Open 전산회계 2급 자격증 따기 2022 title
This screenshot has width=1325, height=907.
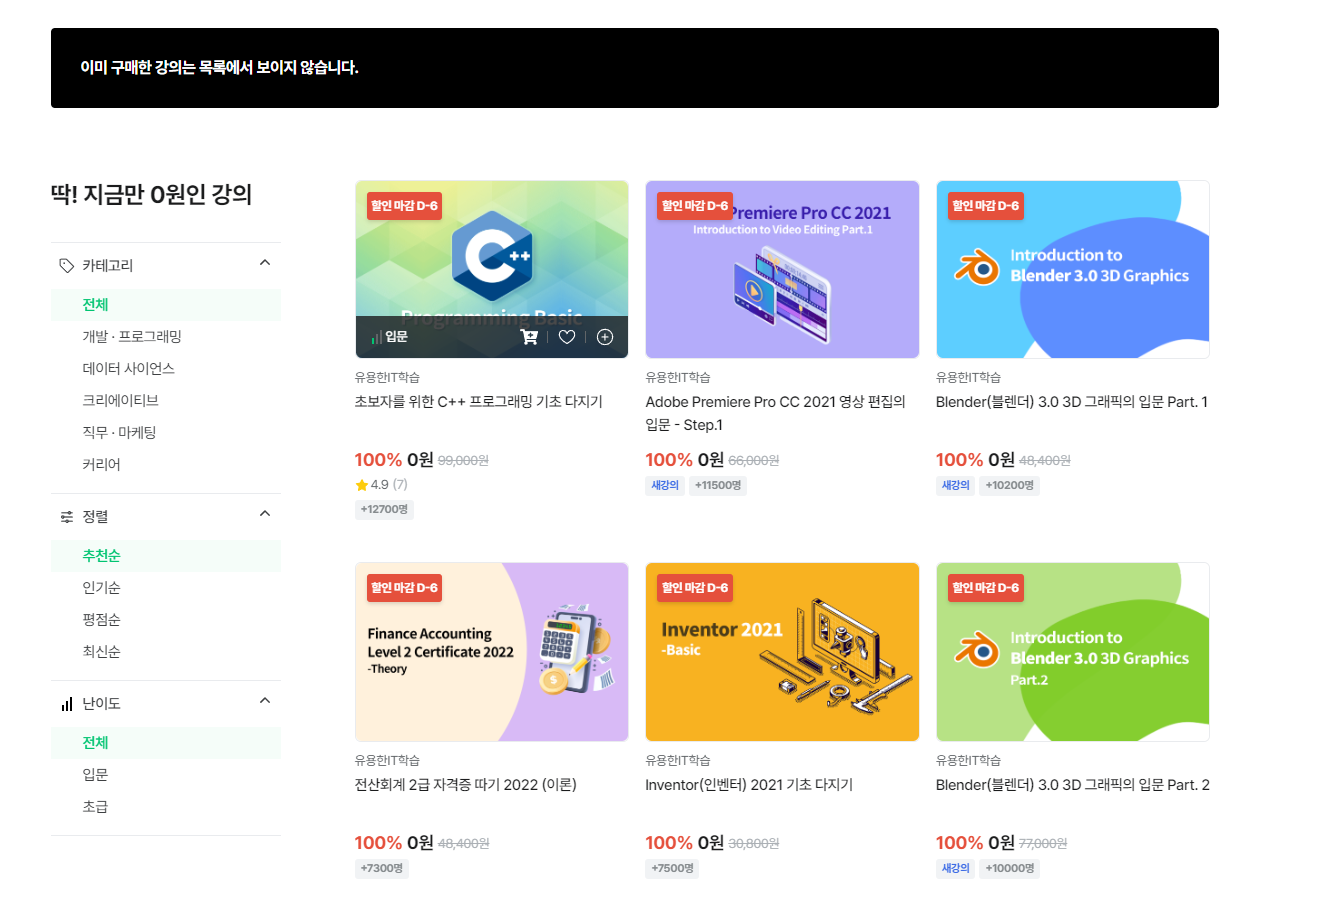(x=466, y=785)
